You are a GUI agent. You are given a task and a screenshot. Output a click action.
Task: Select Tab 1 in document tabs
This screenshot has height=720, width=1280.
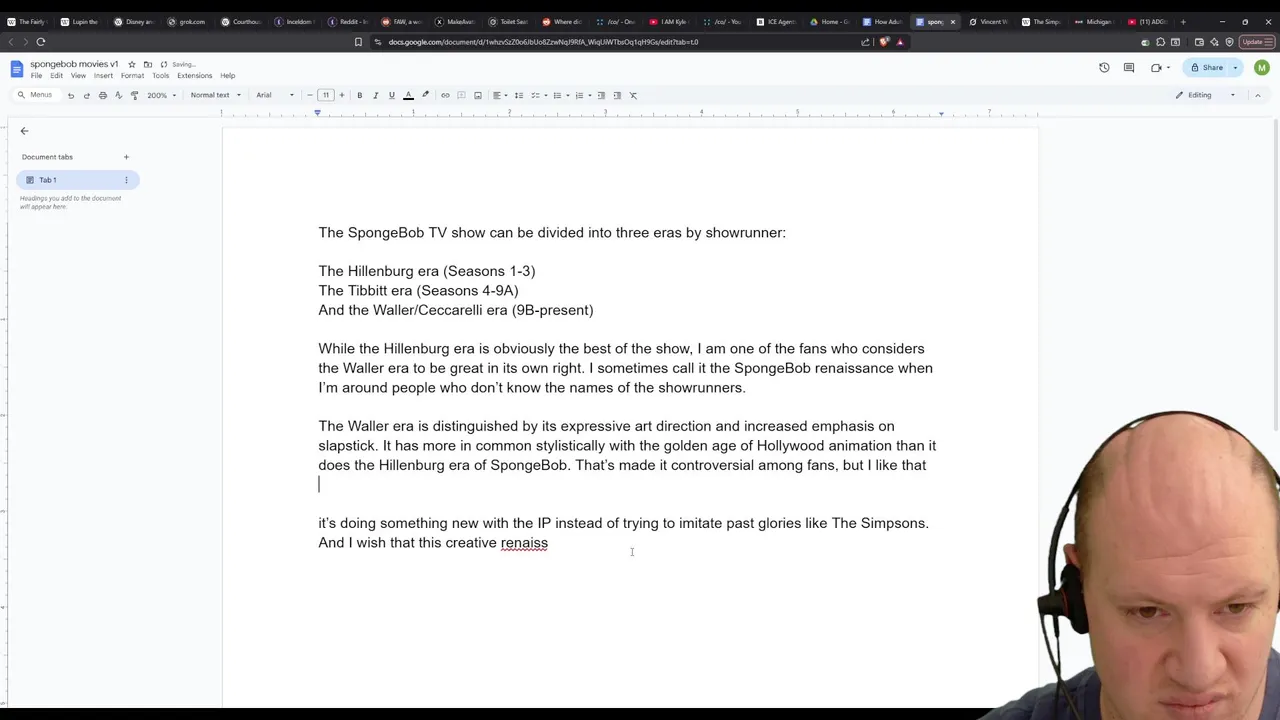77,180
